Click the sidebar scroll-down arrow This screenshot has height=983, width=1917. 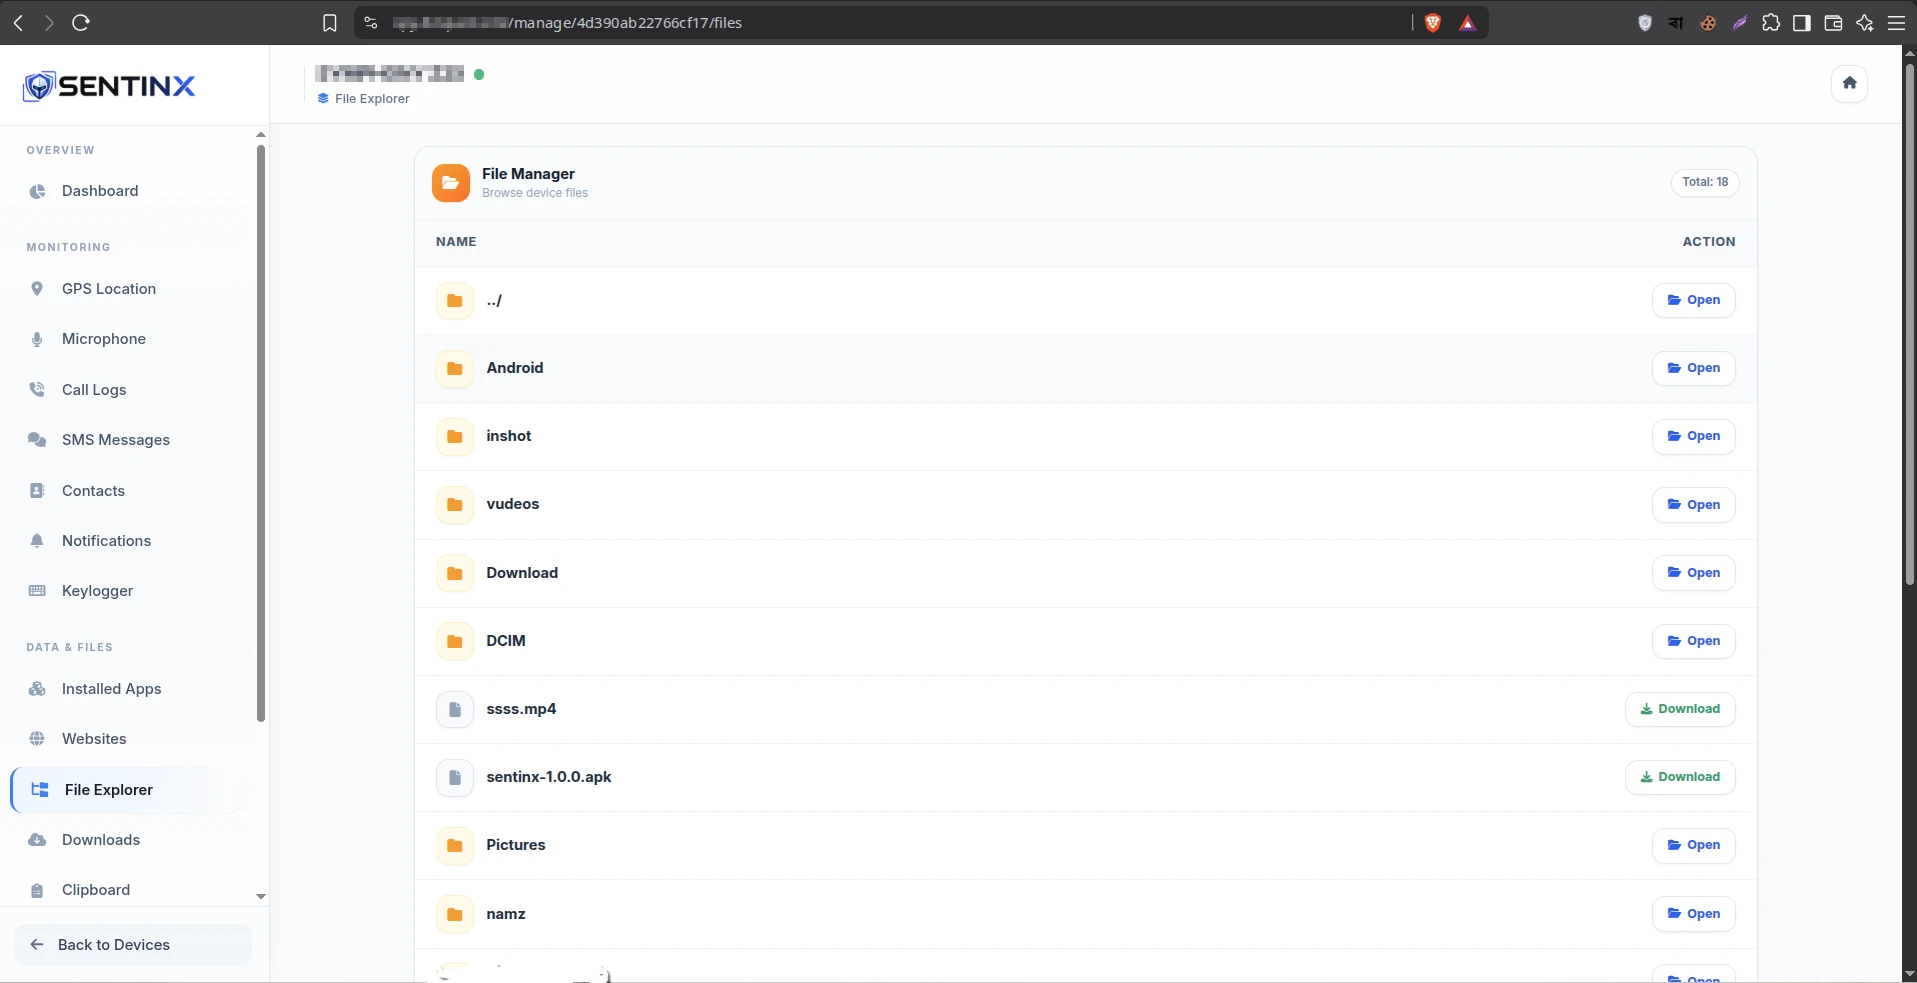point(261,896)
